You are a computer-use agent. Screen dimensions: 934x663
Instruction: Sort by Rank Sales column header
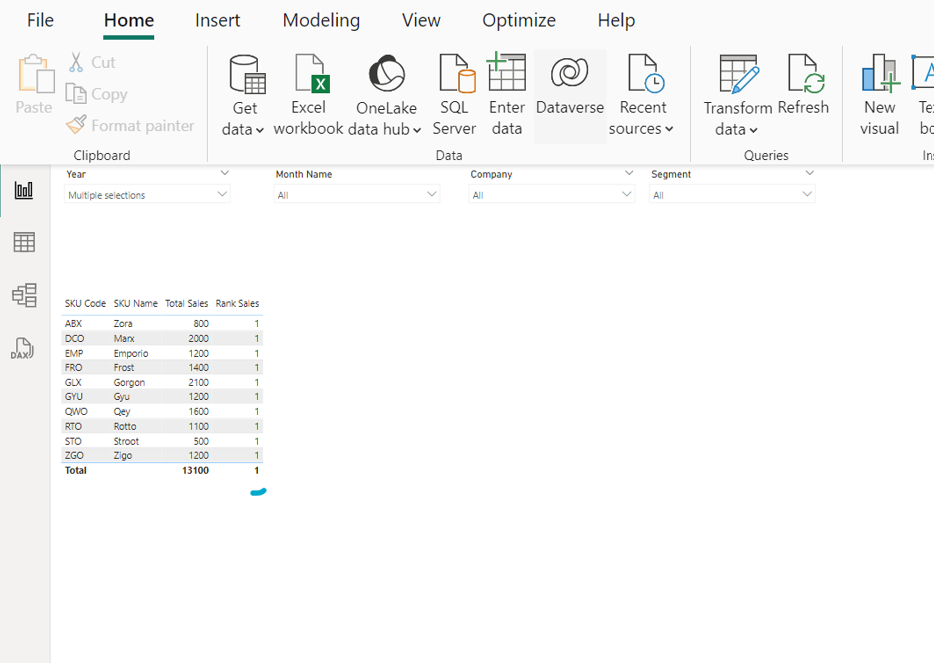click(237, 303)
